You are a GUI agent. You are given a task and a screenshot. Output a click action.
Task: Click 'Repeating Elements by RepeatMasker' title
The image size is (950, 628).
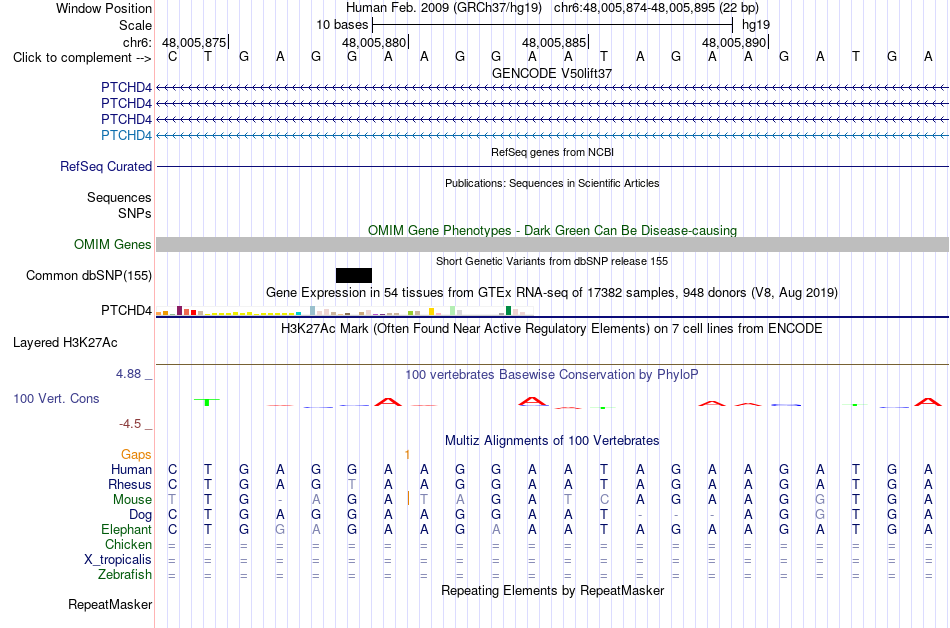point(553,590)
